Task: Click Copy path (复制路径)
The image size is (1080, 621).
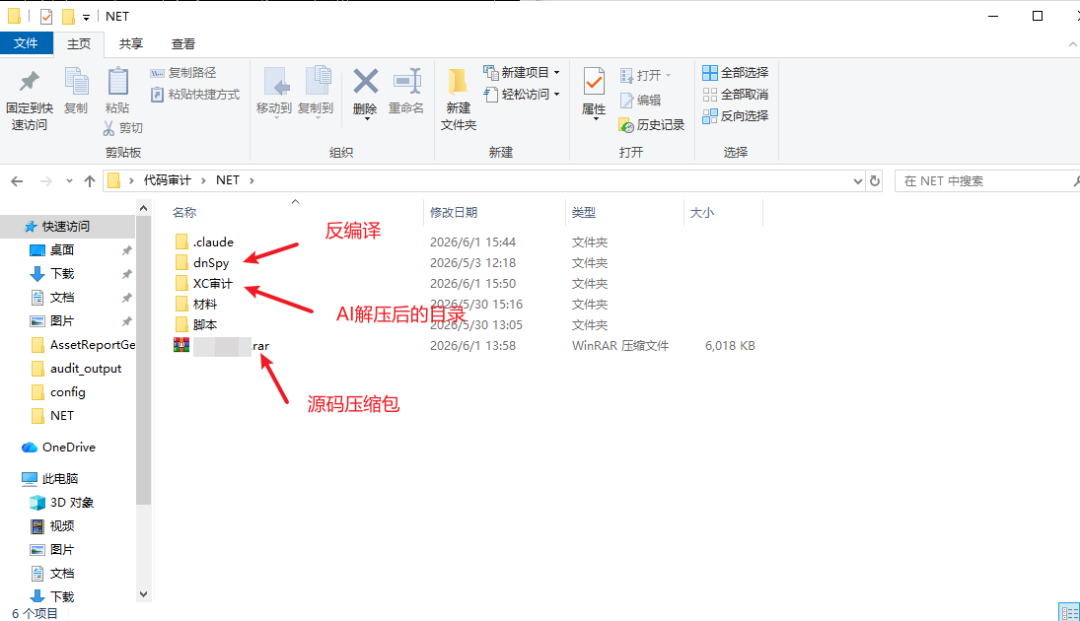Action: [x=183, y=73]
